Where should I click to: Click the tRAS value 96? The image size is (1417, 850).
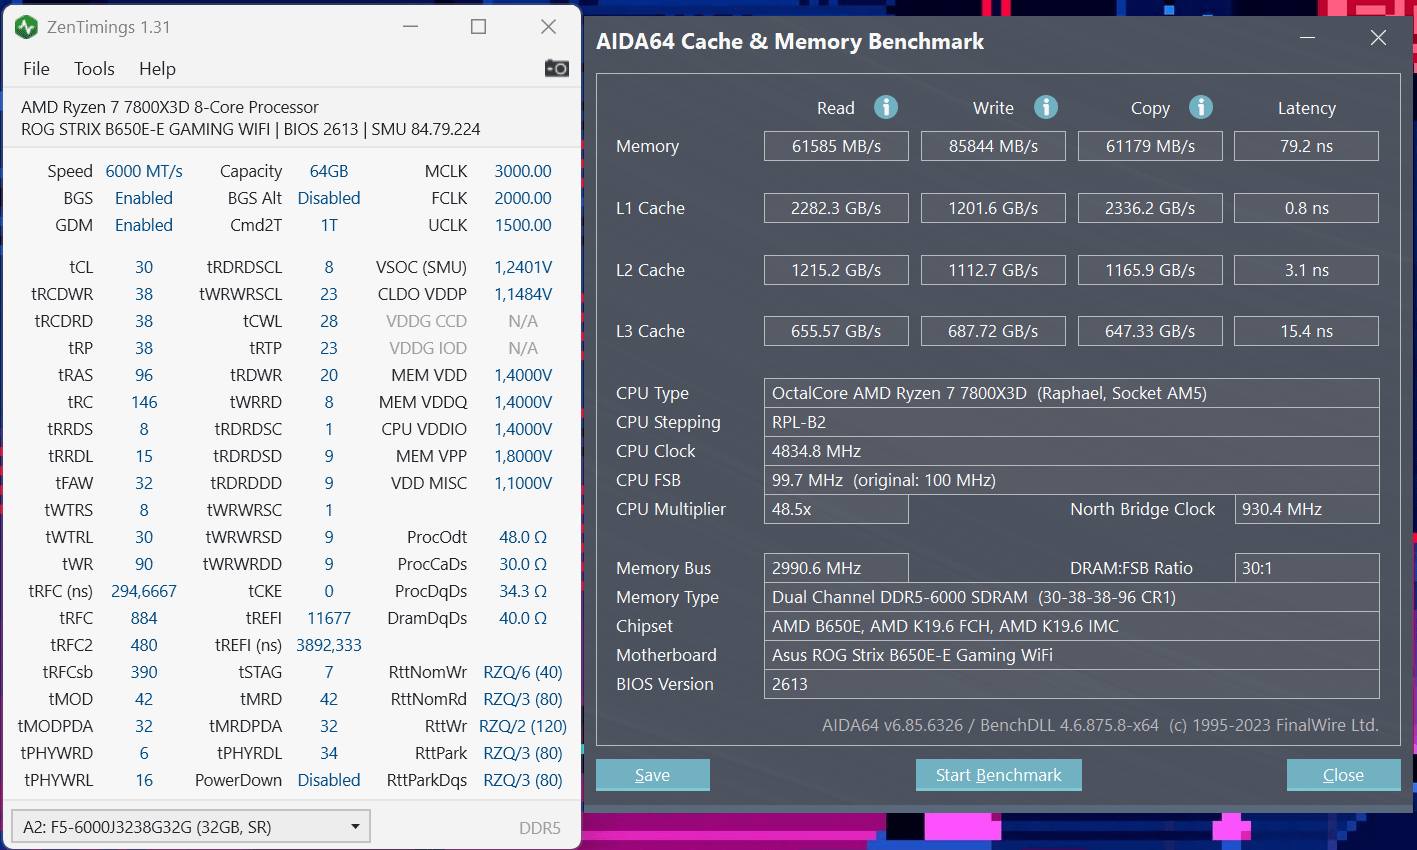coord(144,375)
